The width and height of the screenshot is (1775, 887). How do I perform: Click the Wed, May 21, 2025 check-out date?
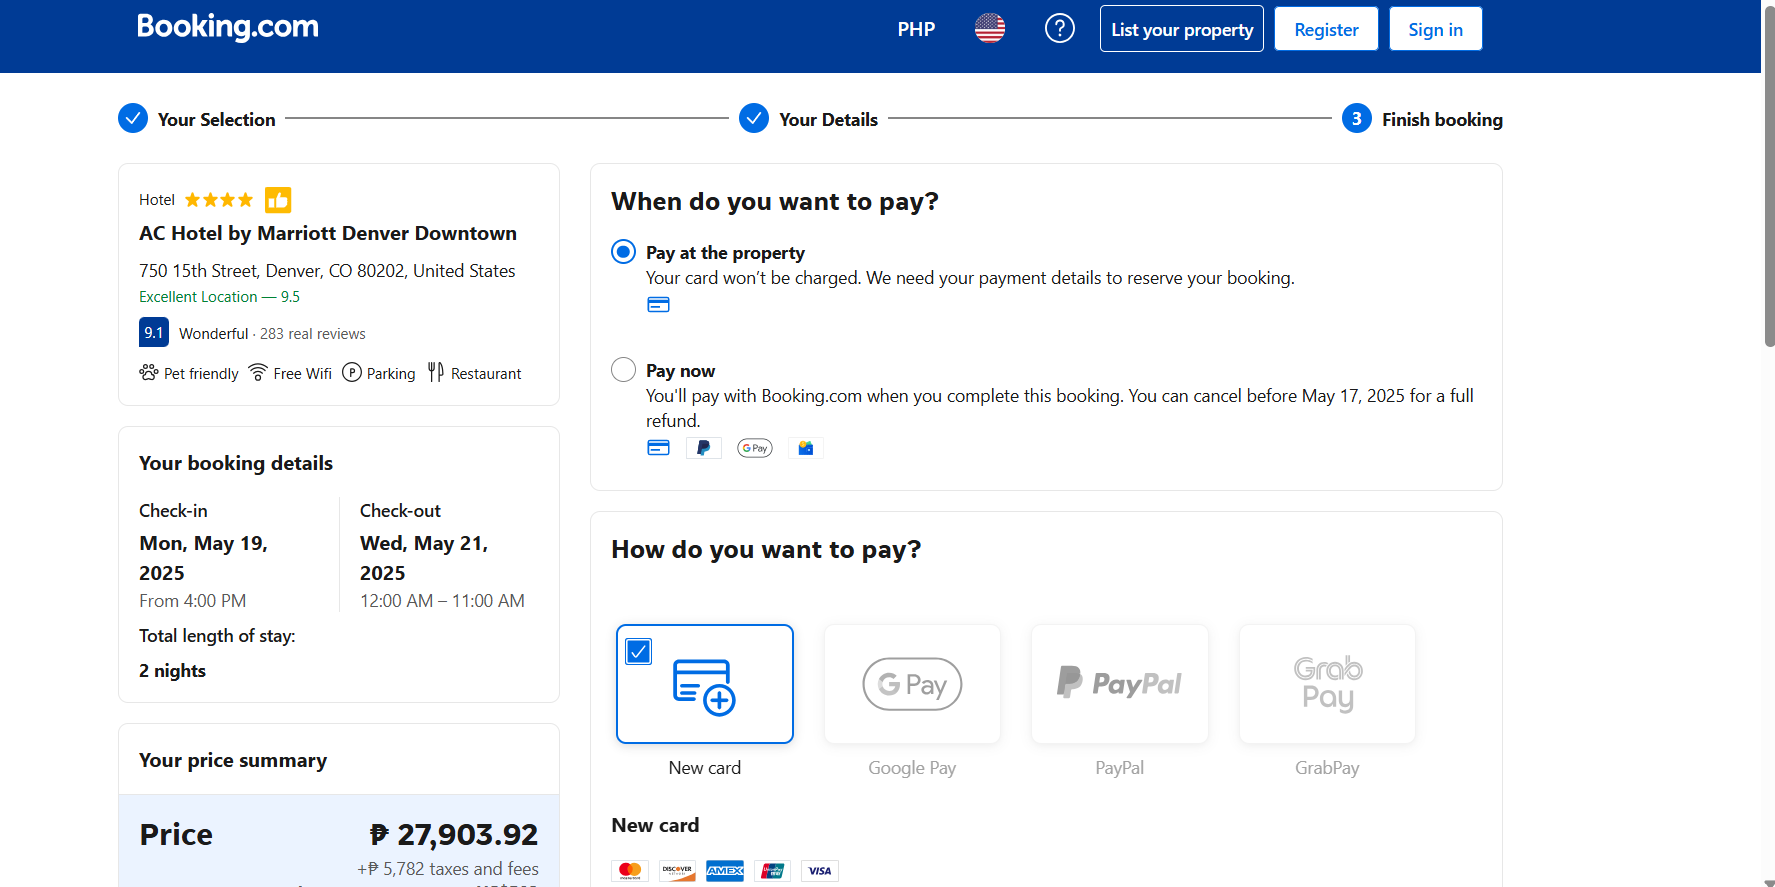[424, 558]
